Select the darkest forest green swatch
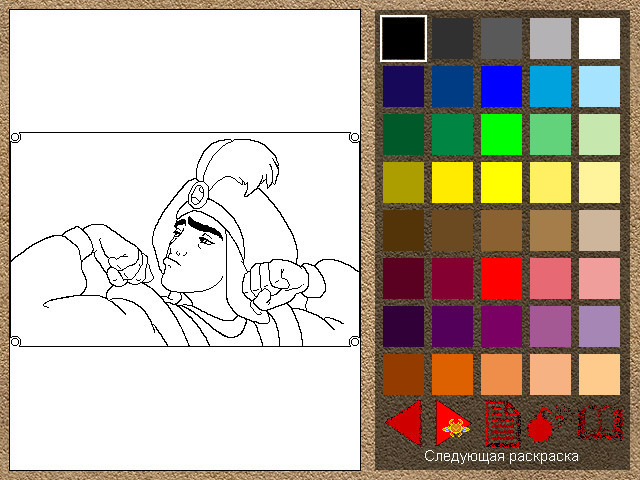Viewport: 640px width, 480px height. tap(403, 134)
